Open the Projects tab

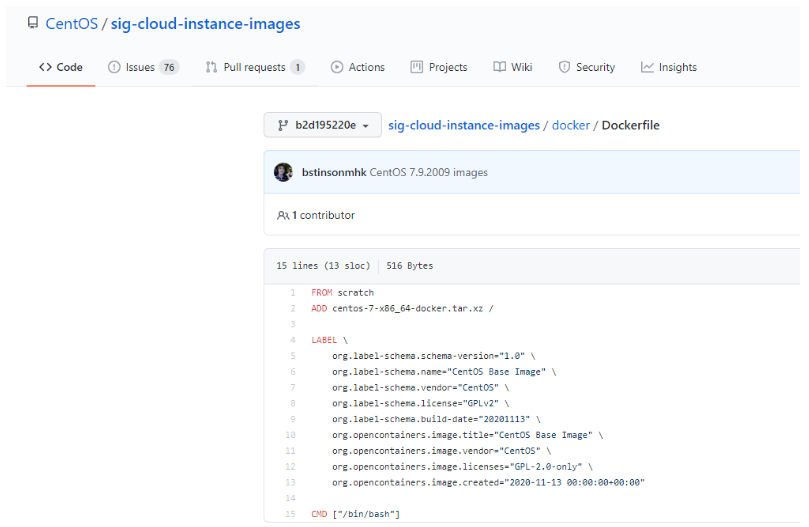439,67
